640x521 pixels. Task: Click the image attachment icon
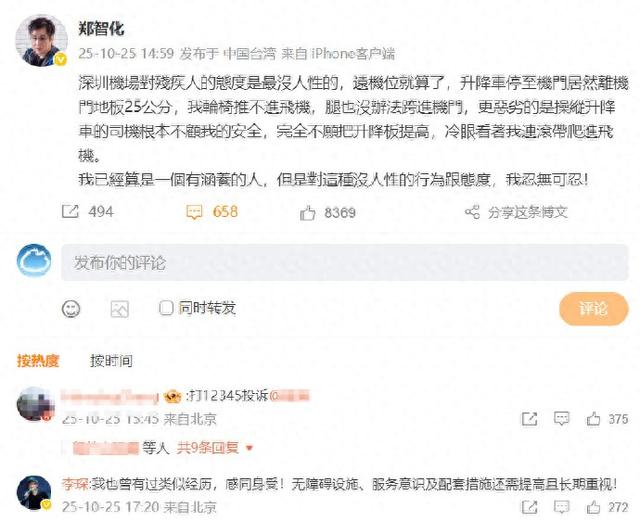tap(120, 309)
